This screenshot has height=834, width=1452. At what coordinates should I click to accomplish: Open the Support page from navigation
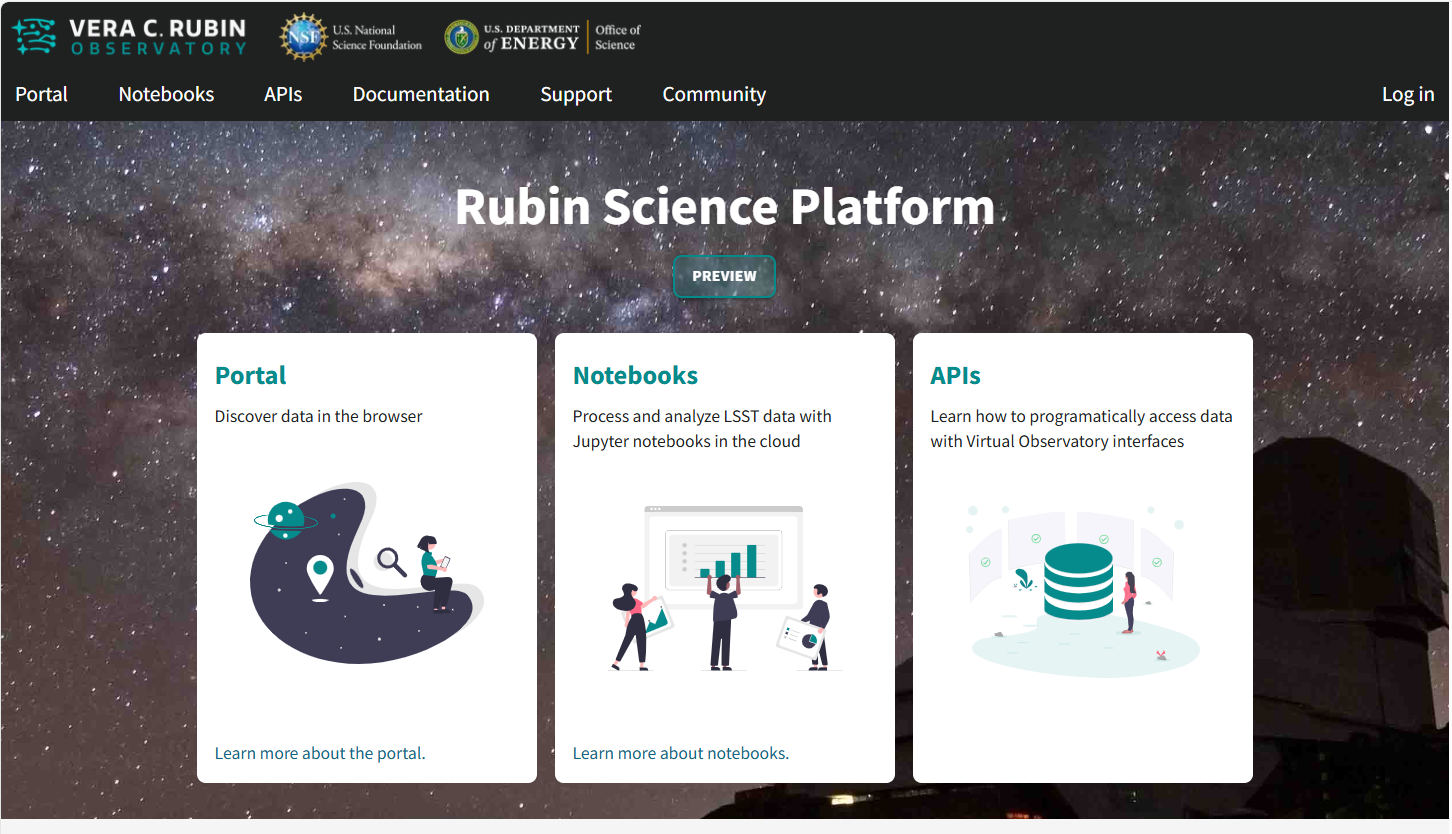click(x=576, y=94)
